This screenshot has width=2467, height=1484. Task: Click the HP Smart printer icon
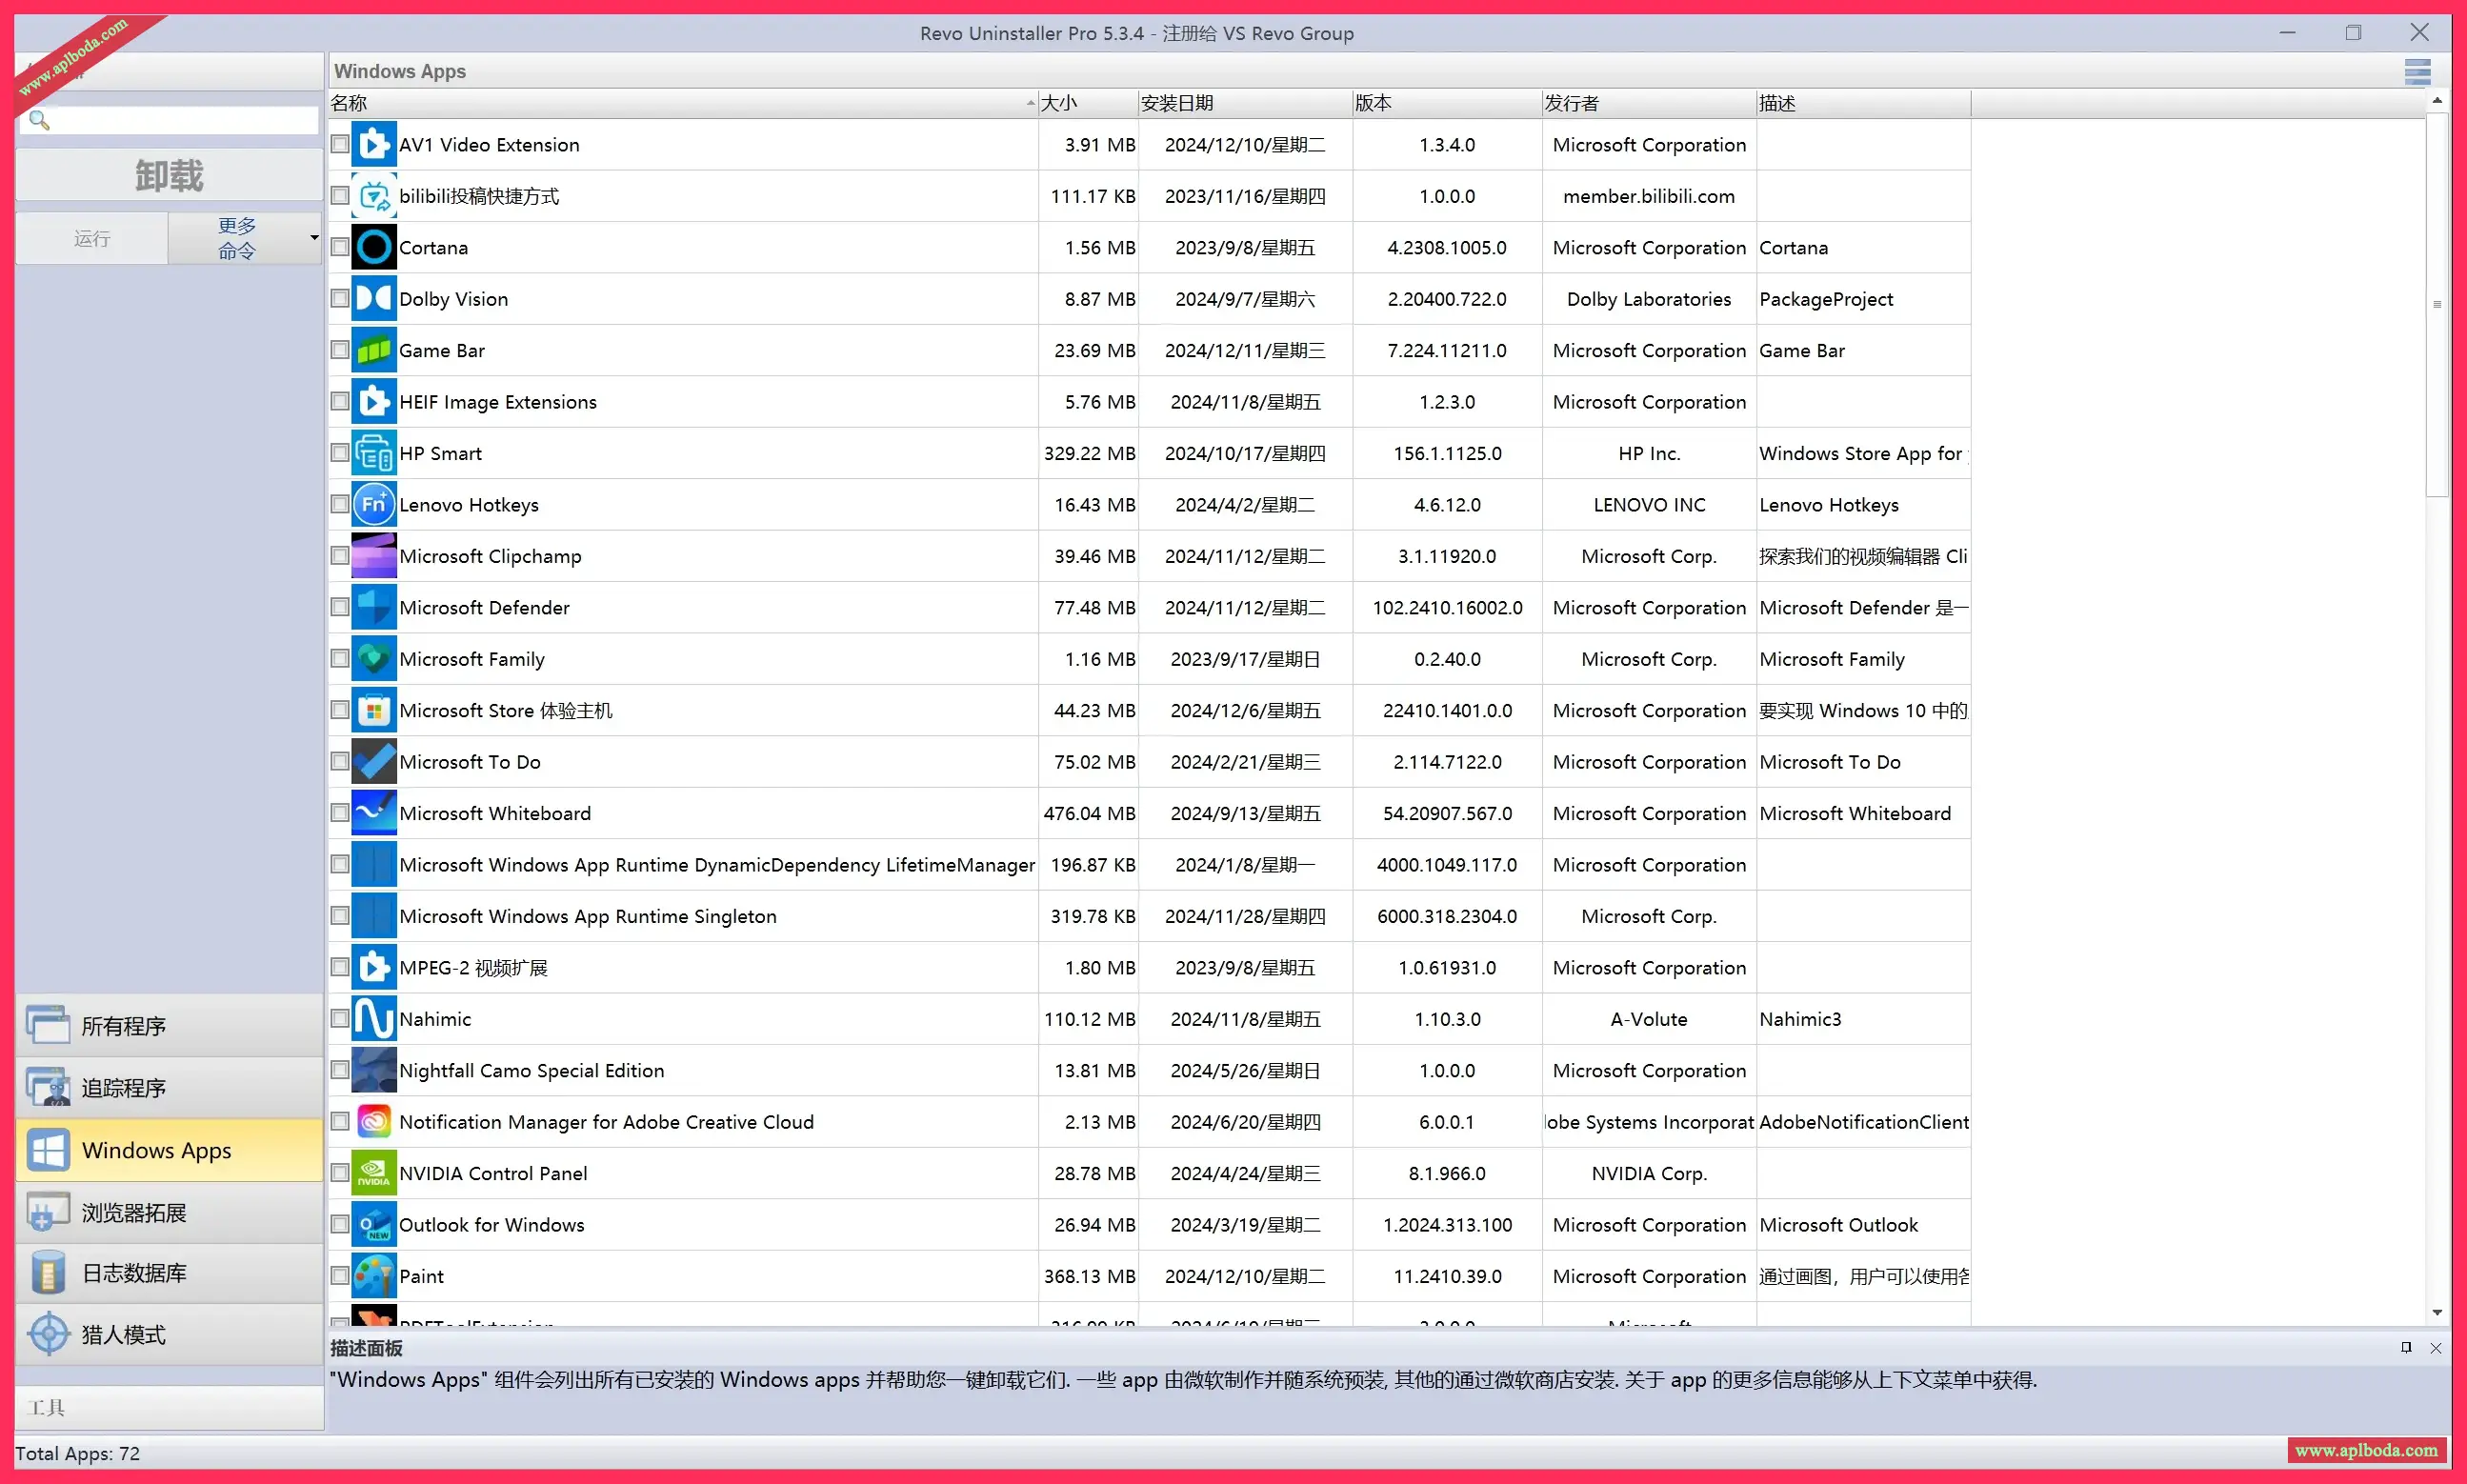(x=374, y=454)
